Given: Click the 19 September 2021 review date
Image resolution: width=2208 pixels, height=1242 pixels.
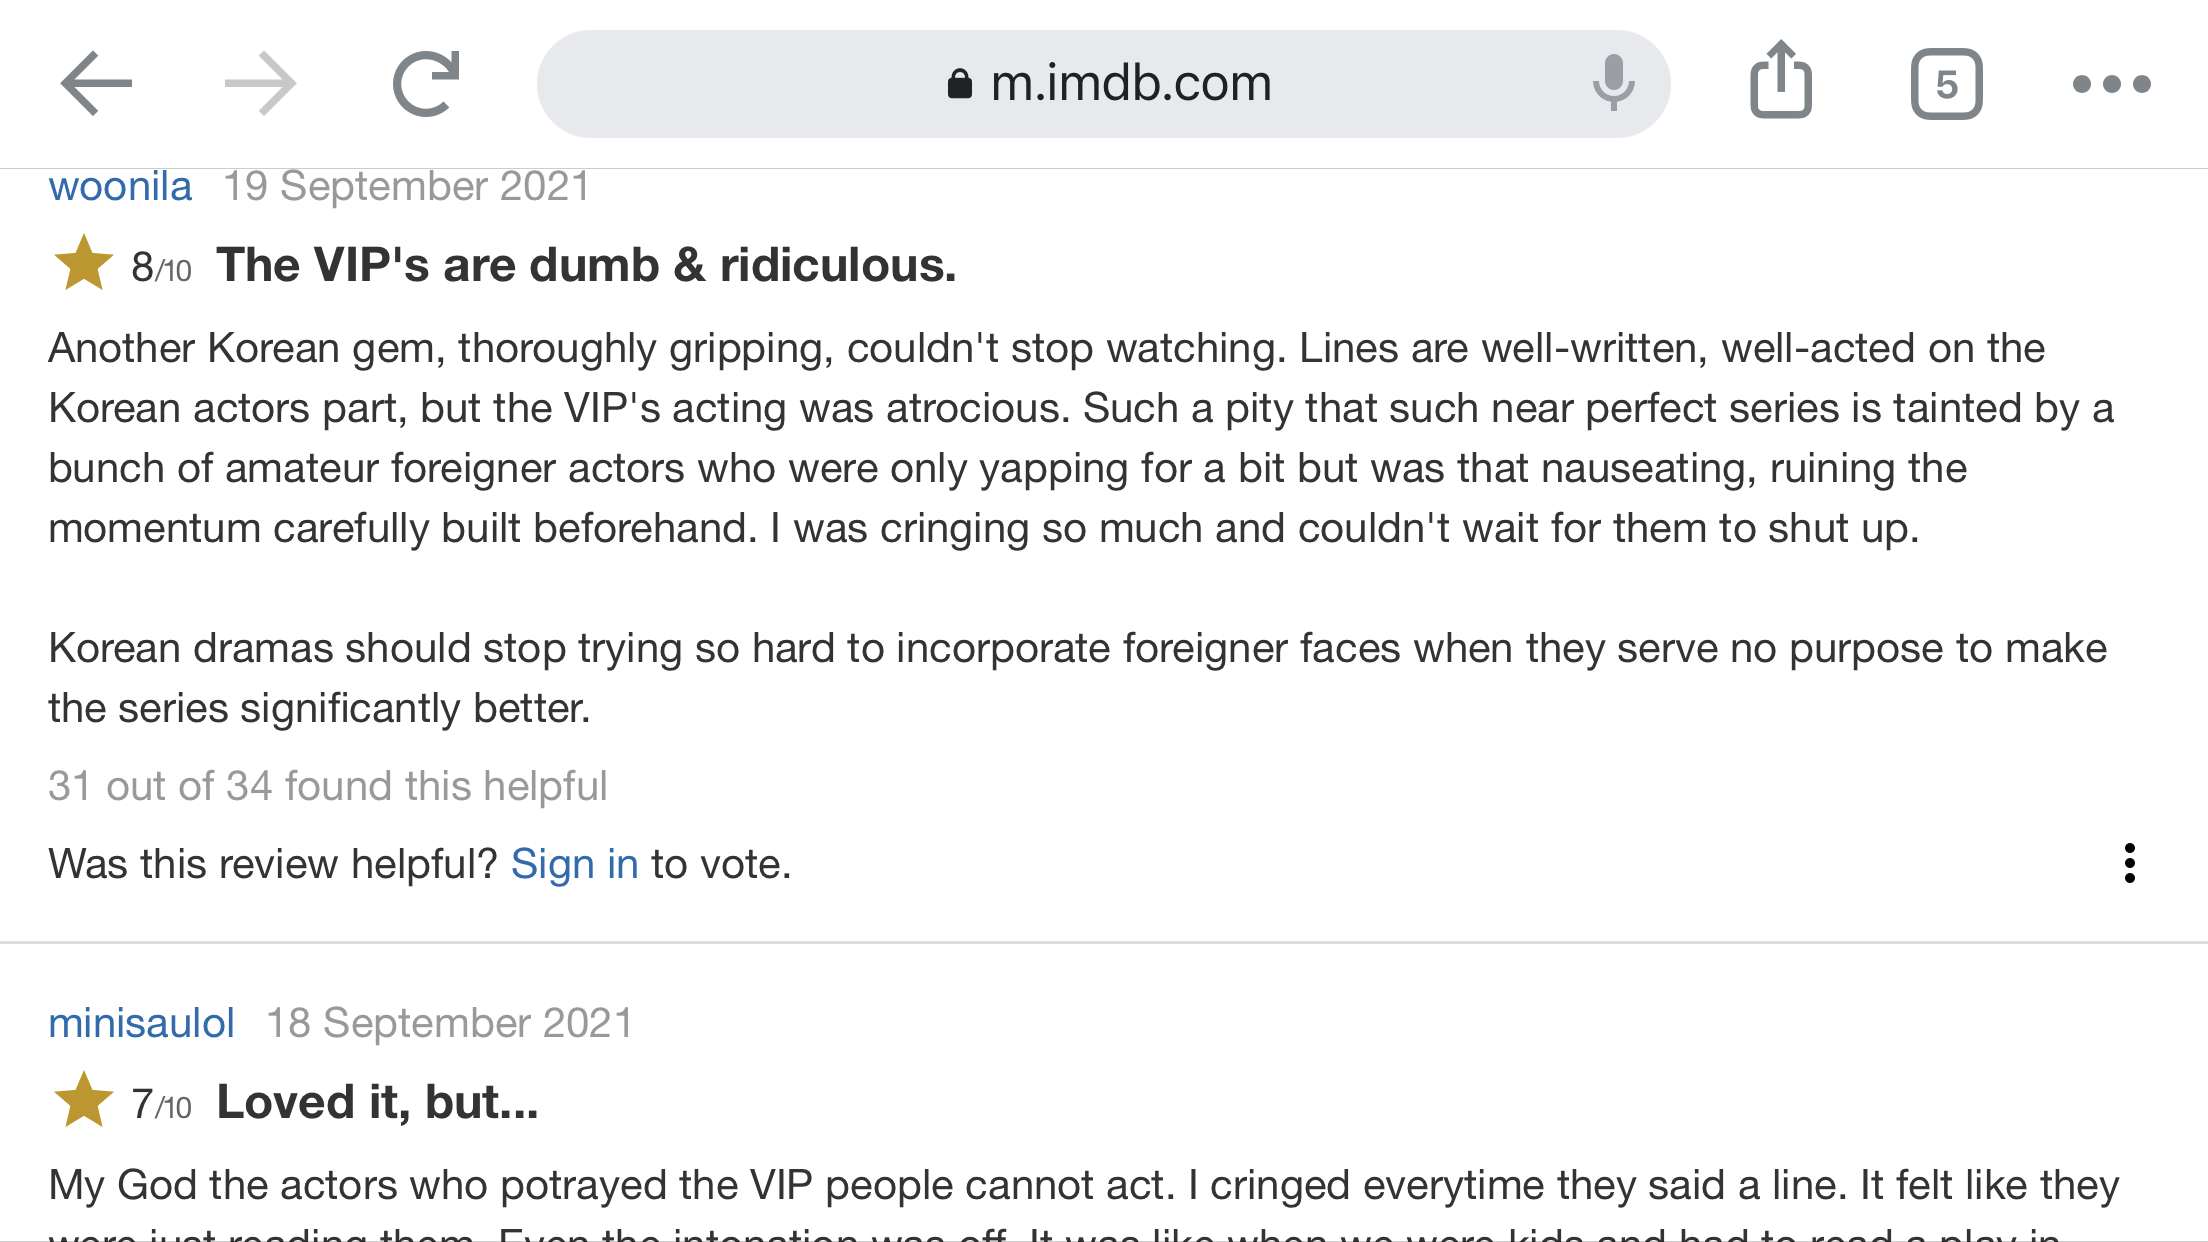Looking at the screenshot, I should tap(406, 187).
